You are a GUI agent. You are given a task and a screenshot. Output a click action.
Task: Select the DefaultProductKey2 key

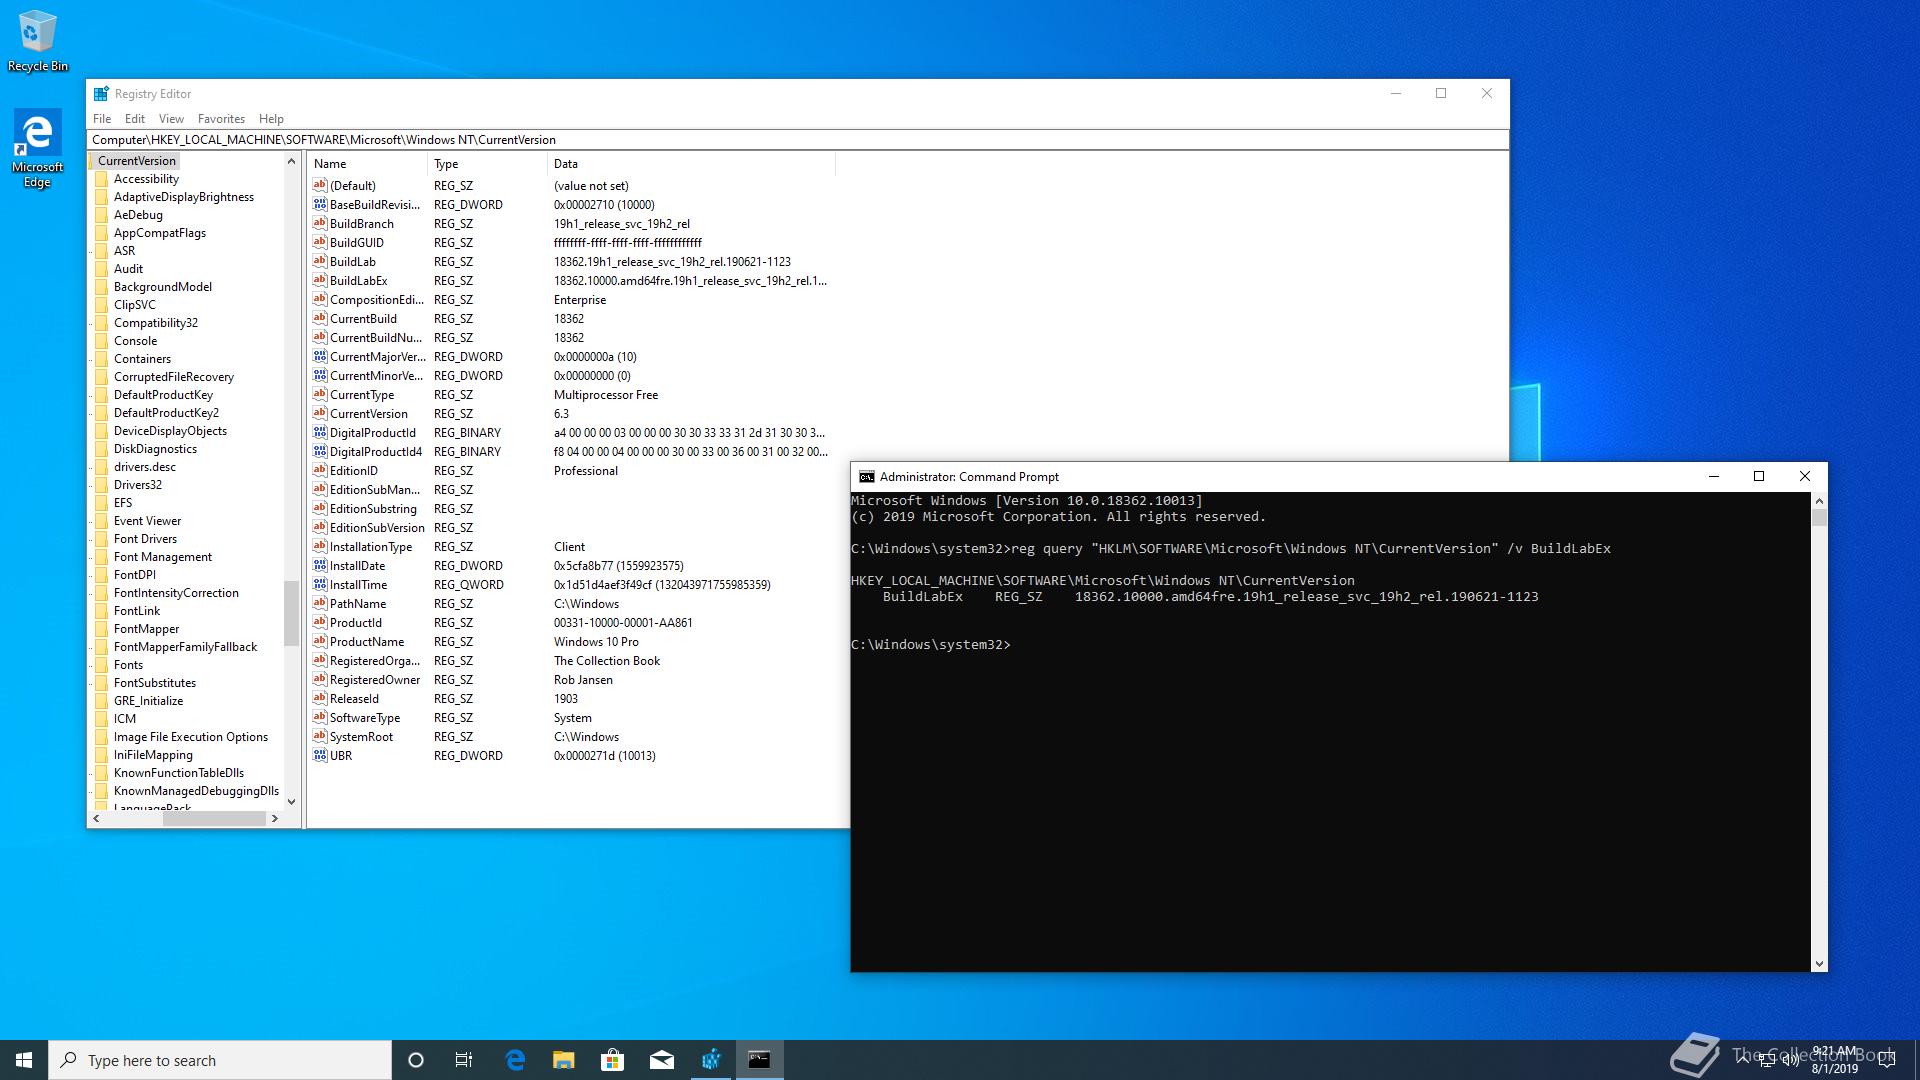pos(166,413)
